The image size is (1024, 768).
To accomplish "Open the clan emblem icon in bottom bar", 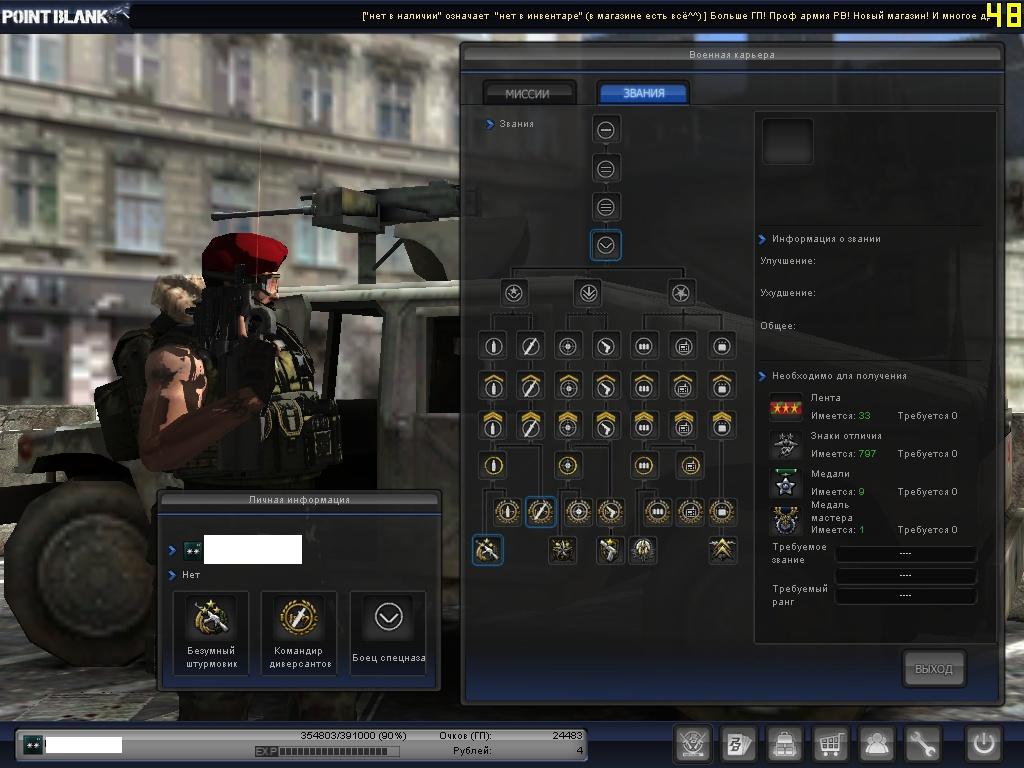I will coord(693,744).
